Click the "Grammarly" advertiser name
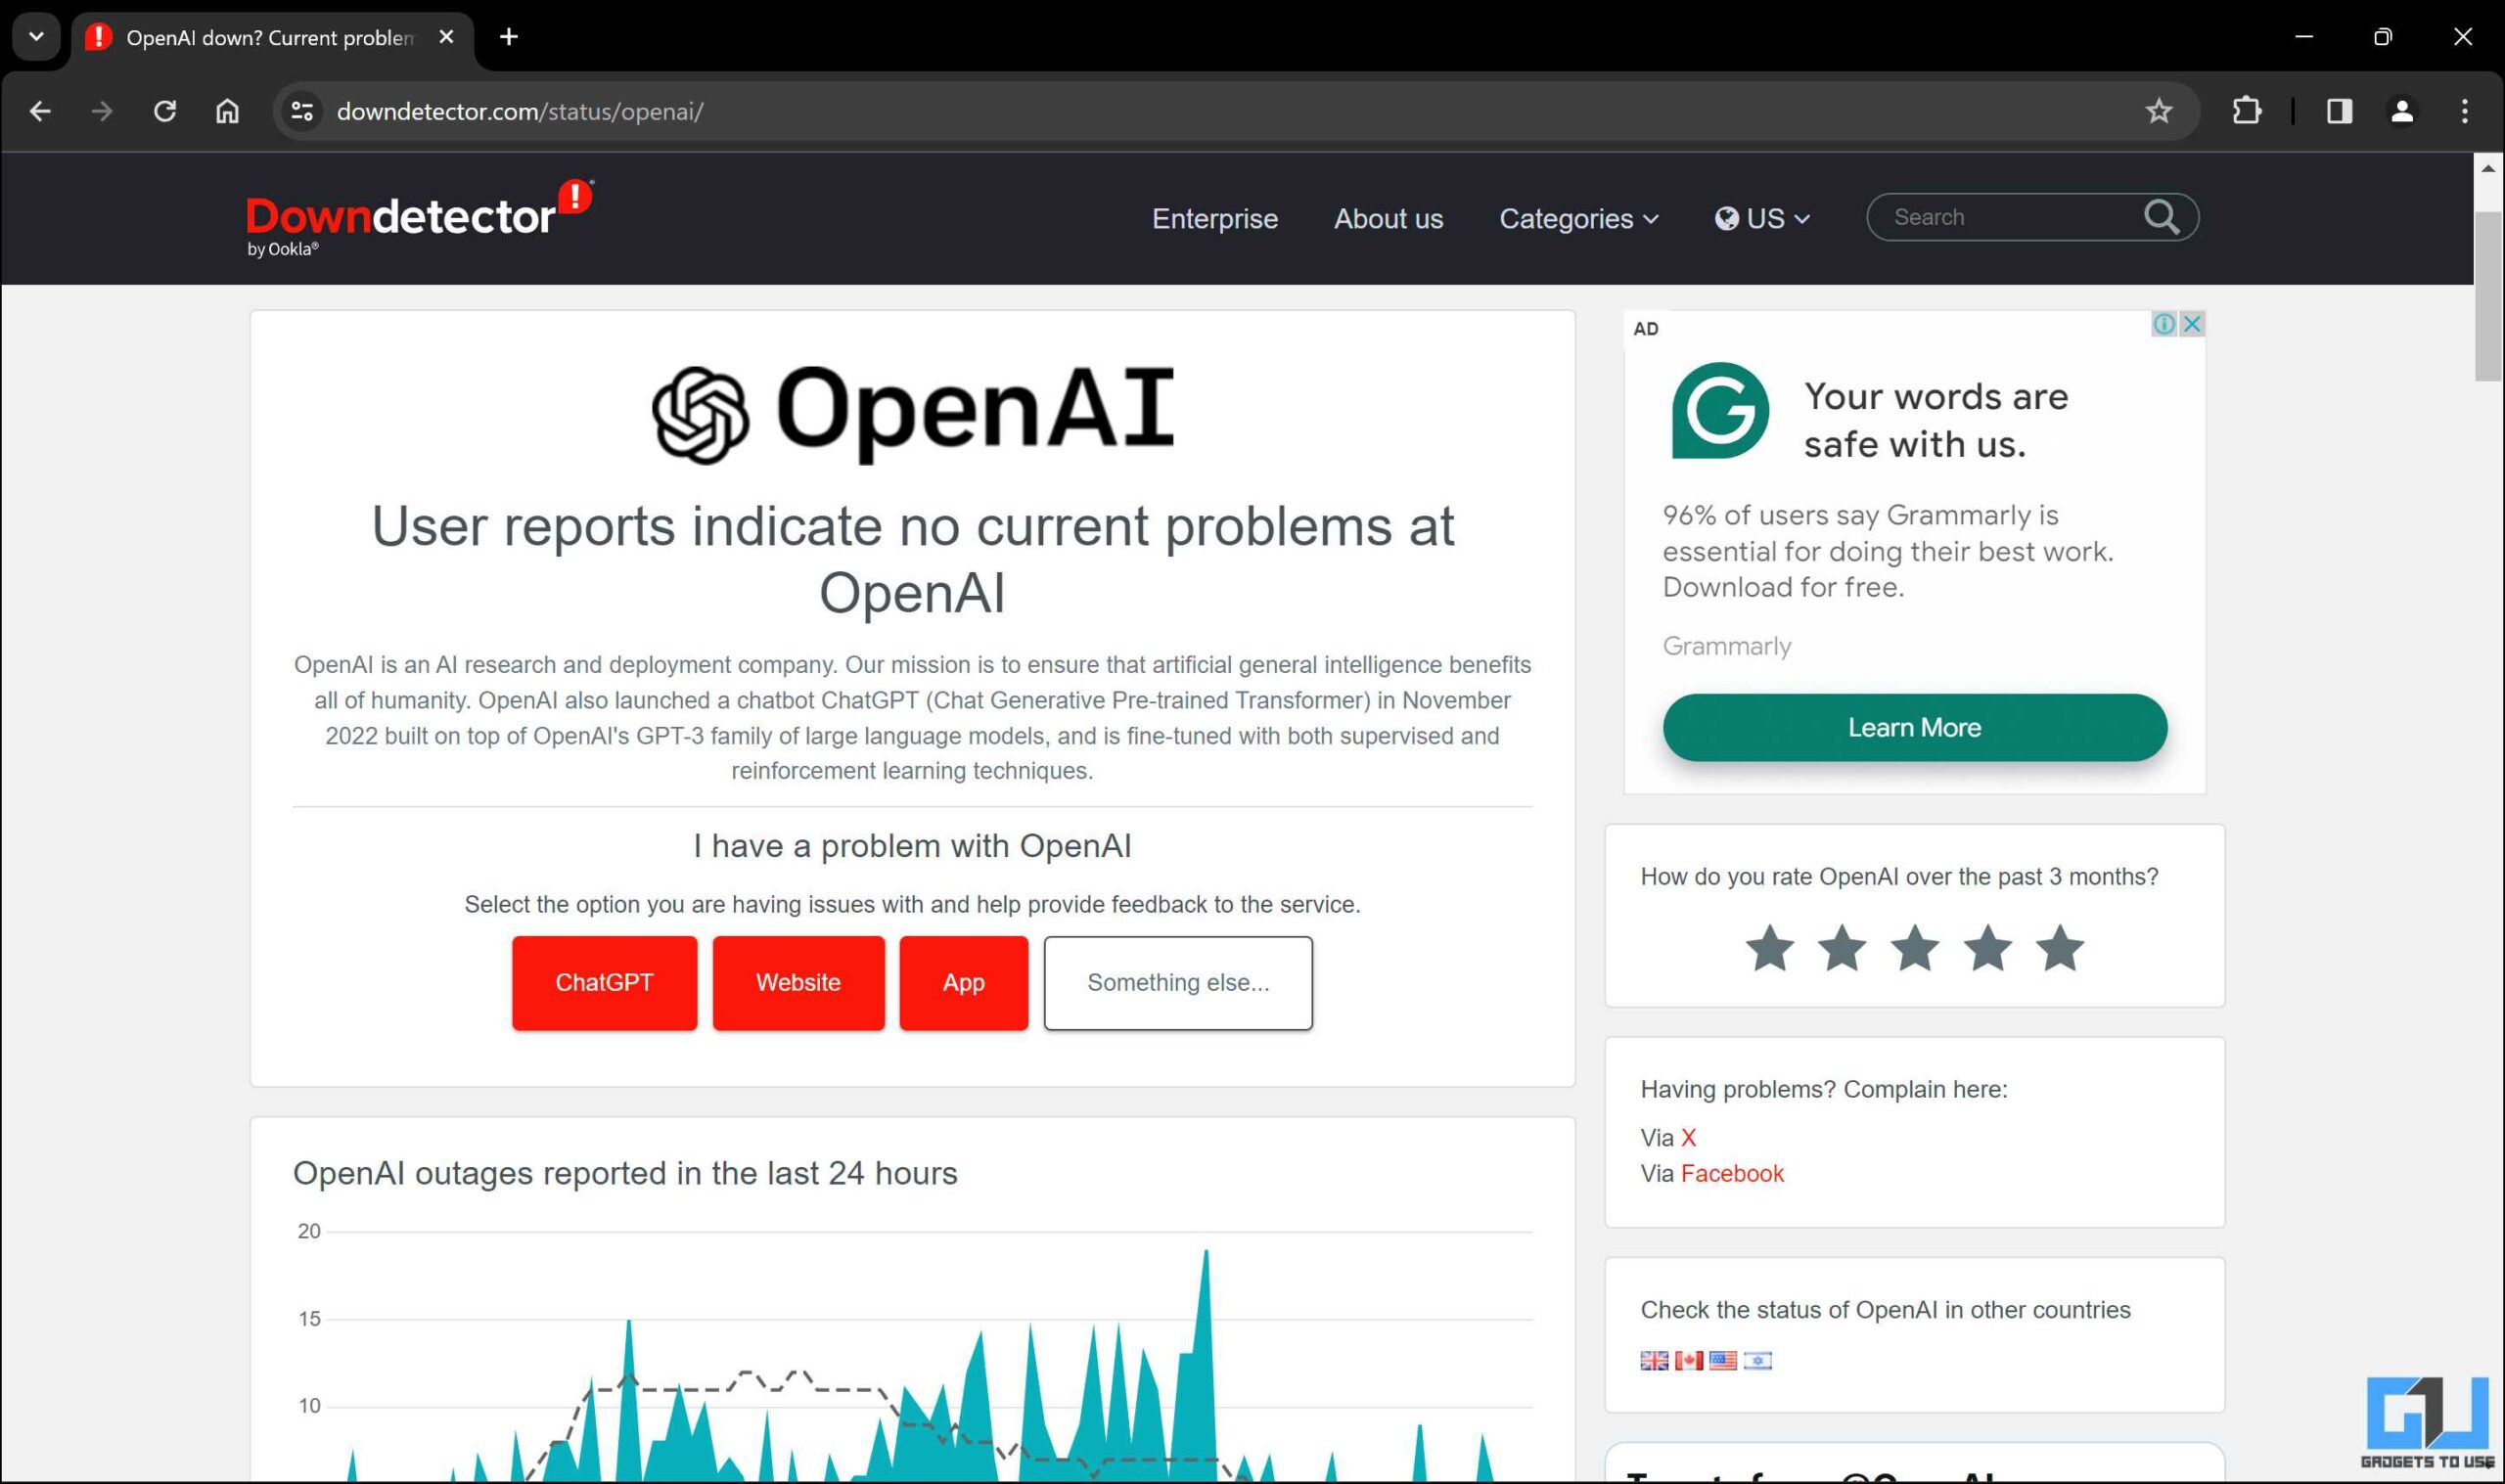The width and height of the screenshot is (2505, 1484). pos(1726,647)
